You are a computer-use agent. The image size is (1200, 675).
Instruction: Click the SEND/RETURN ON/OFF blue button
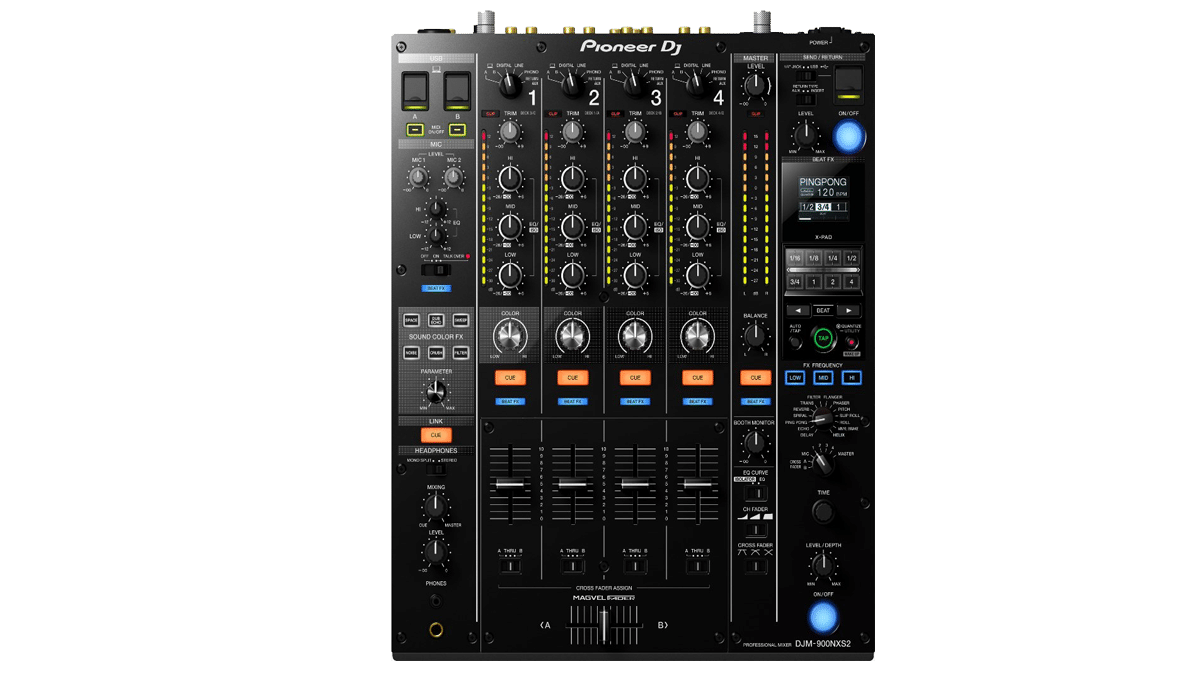pos(848,135)
